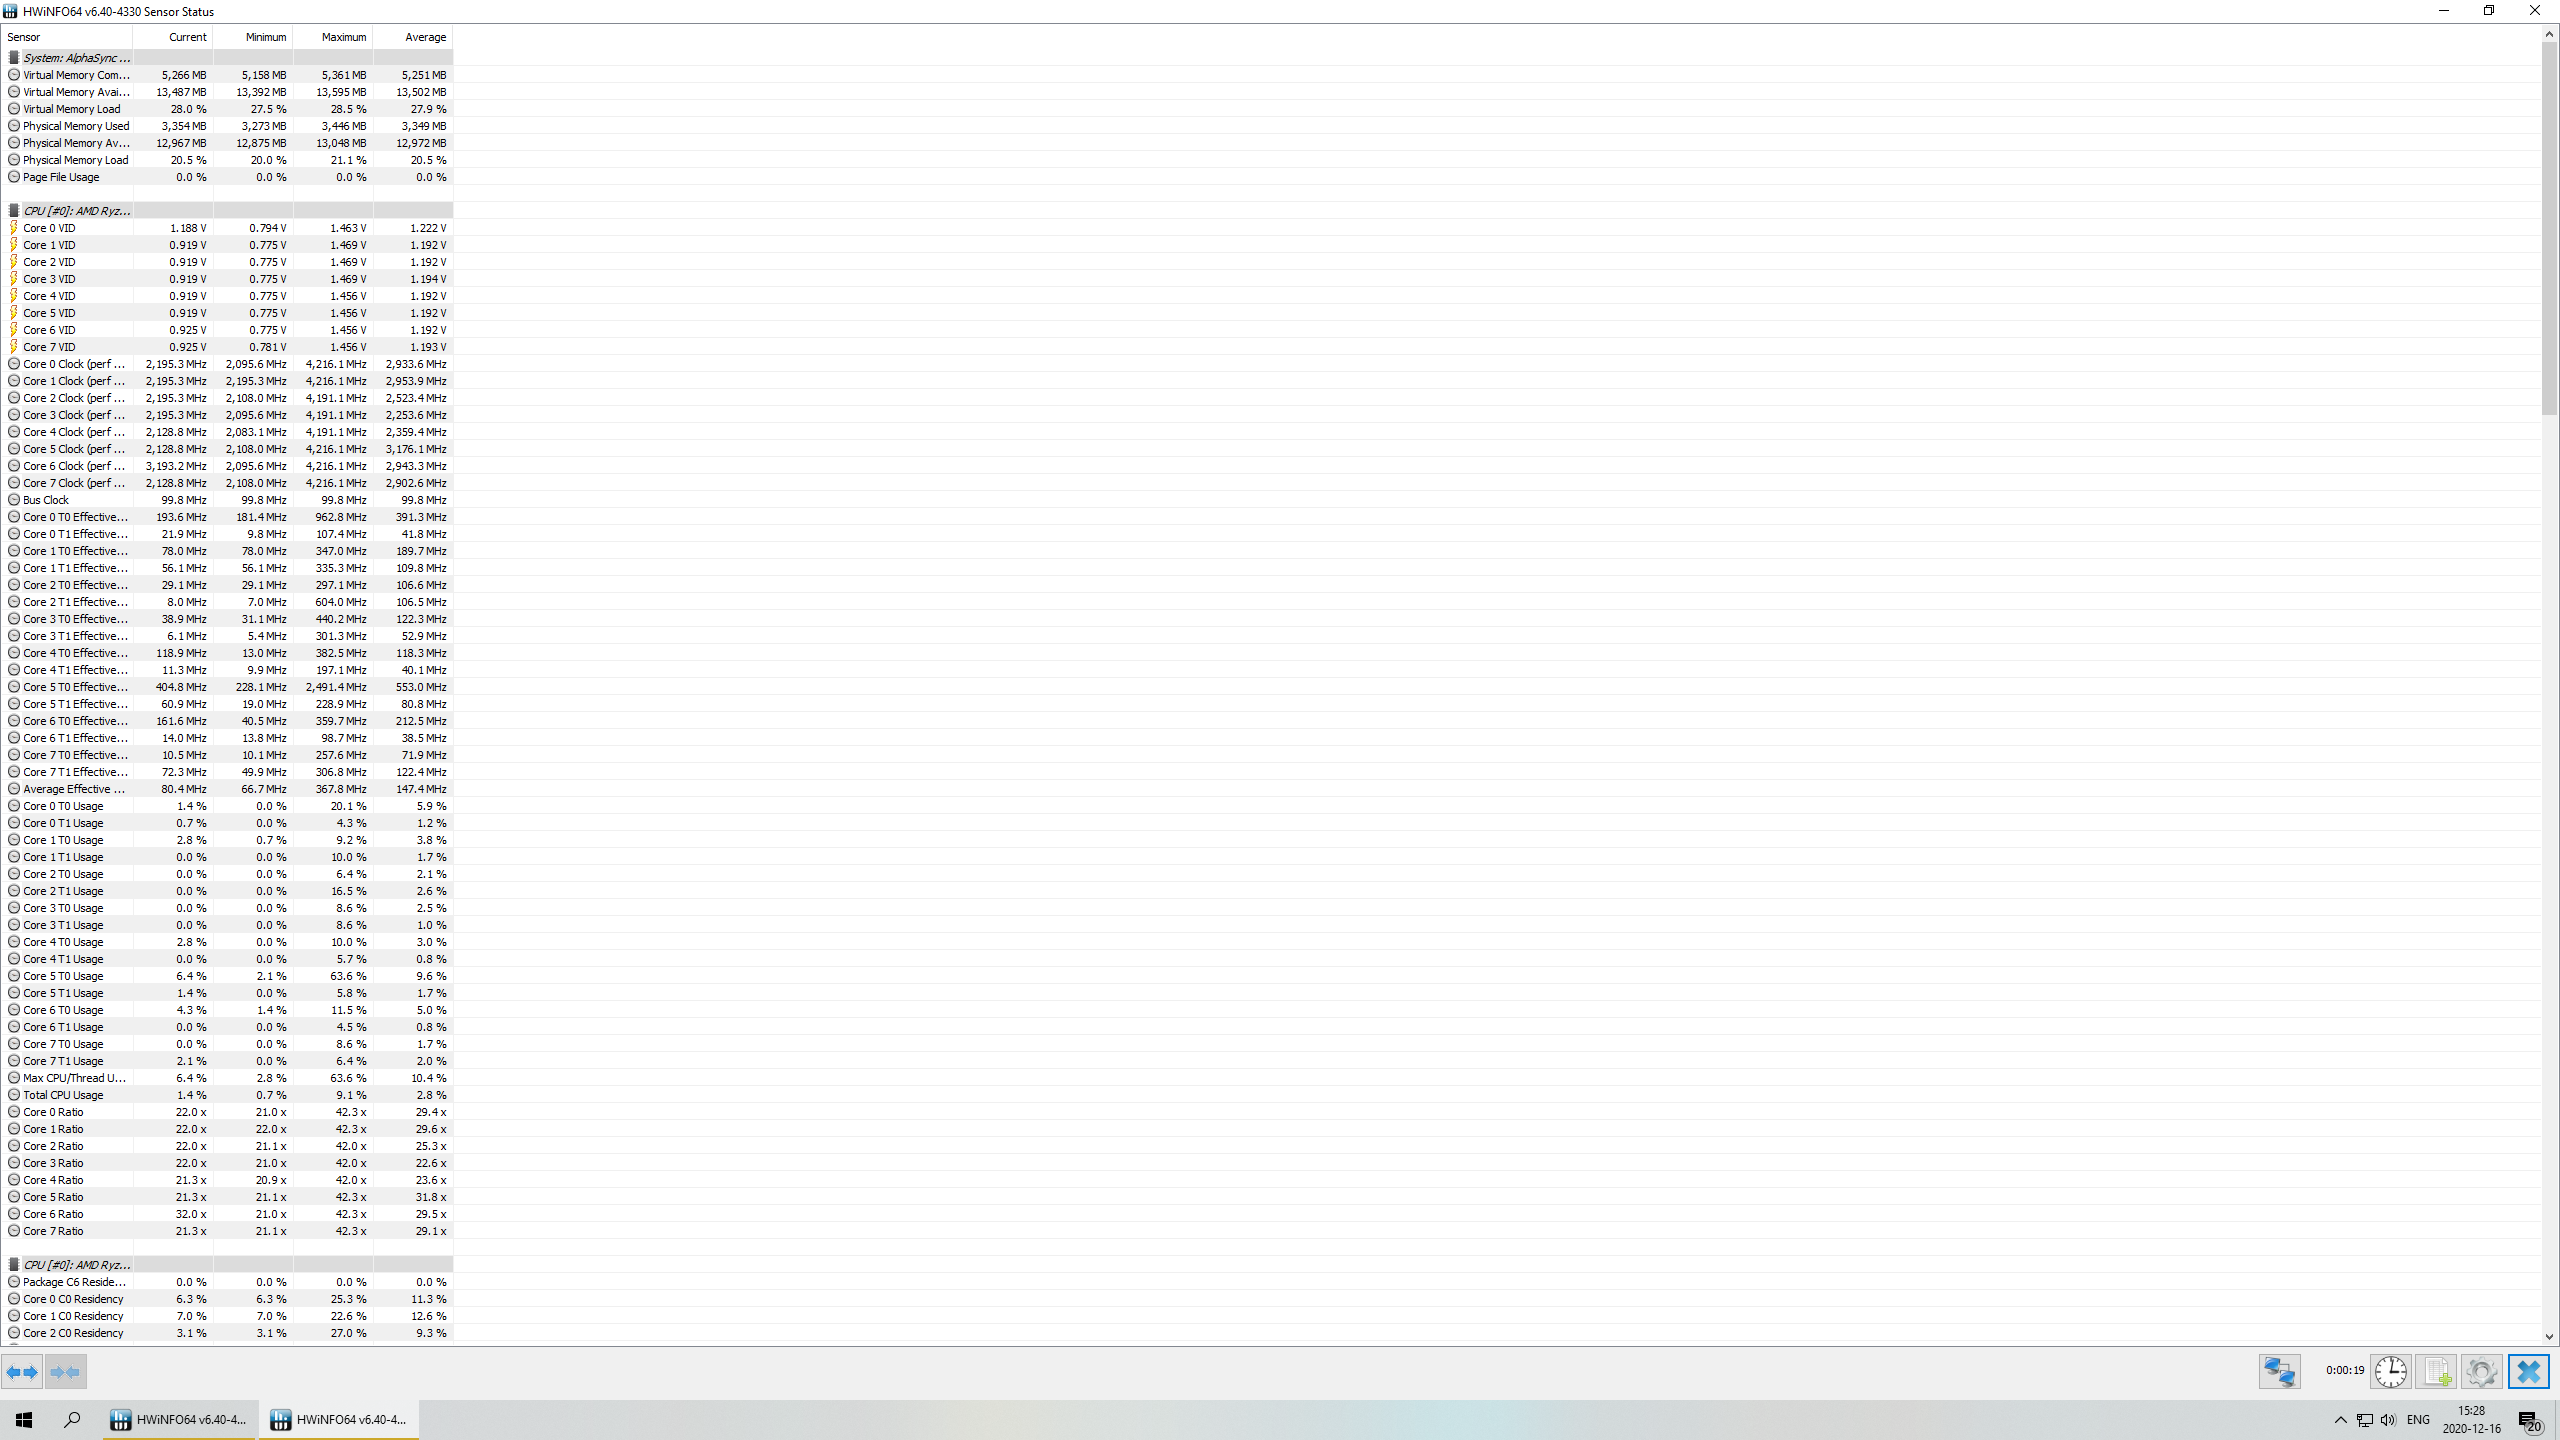Reset min/max values with the clock icon
The width and height of the screenshot is (2560, 1440).
[x=2391, y=1372]
